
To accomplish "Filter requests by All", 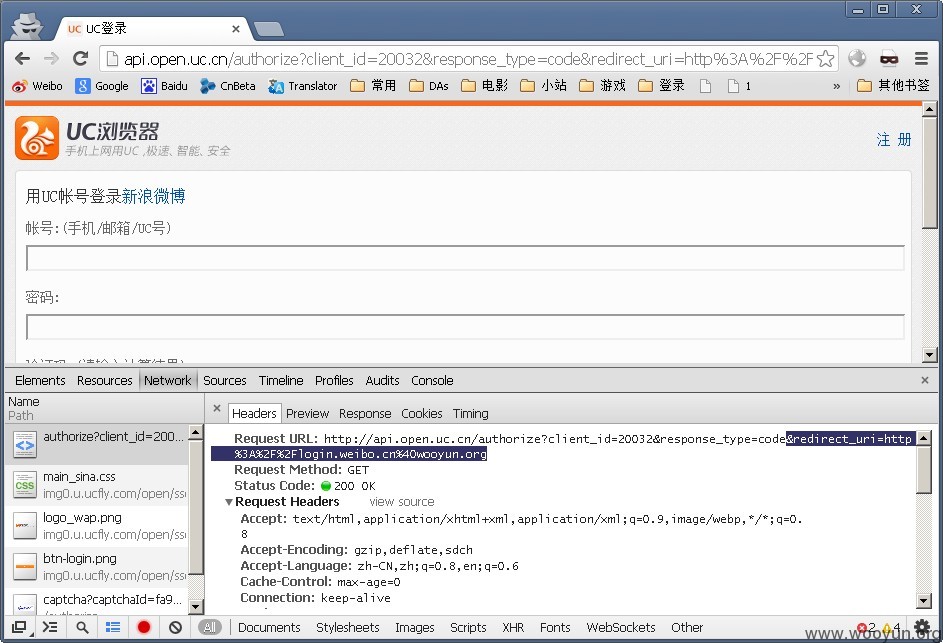I will 209,627.
